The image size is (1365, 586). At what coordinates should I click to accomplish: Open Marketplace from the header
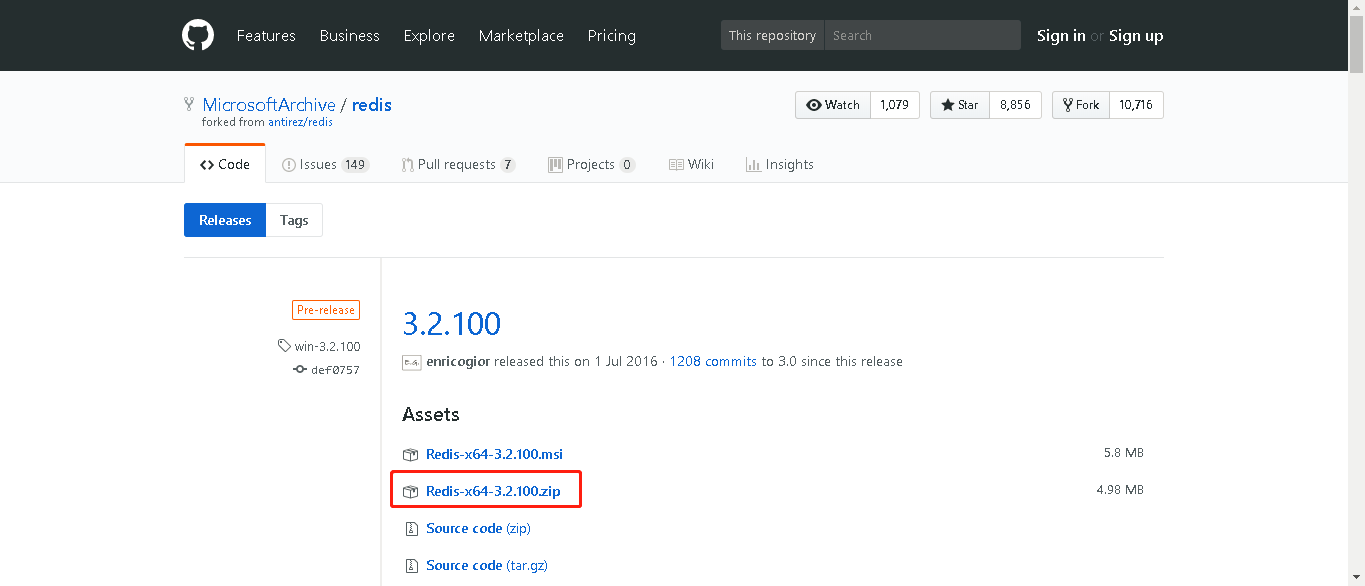coord(521,36)
